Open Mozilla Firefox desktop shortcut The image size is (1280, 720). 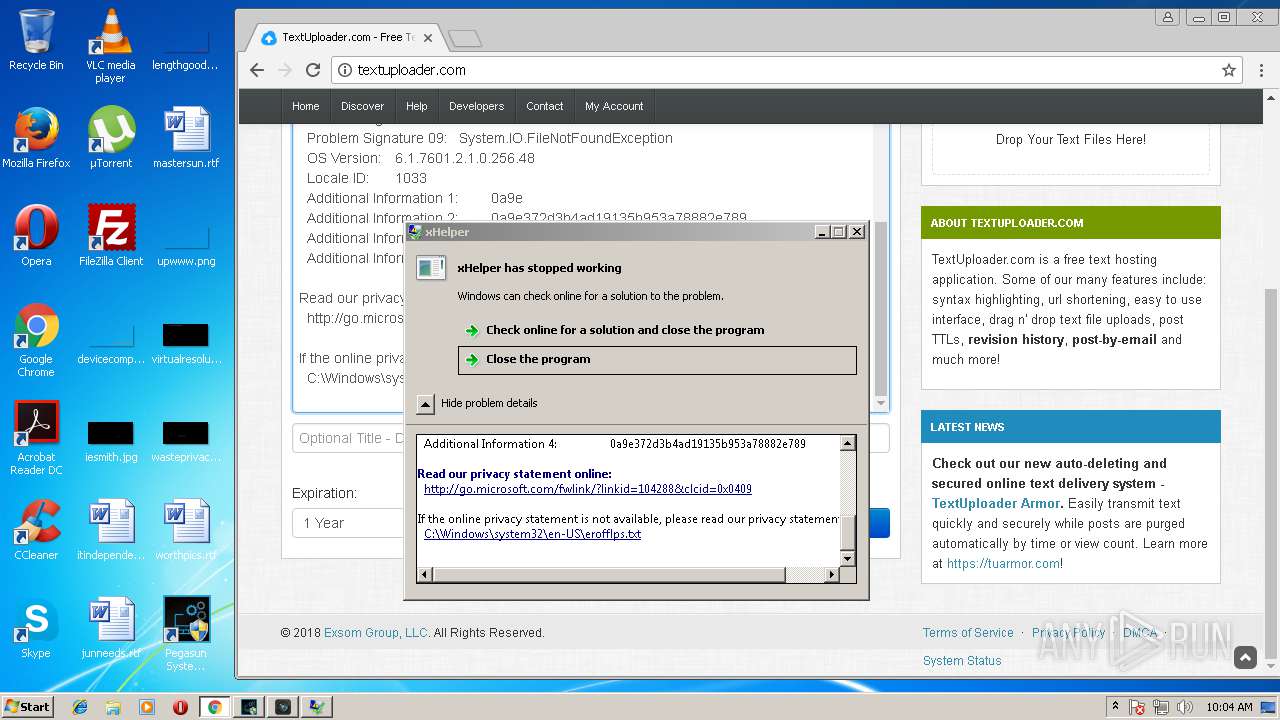pyautogui.click(x=36, y=138)
